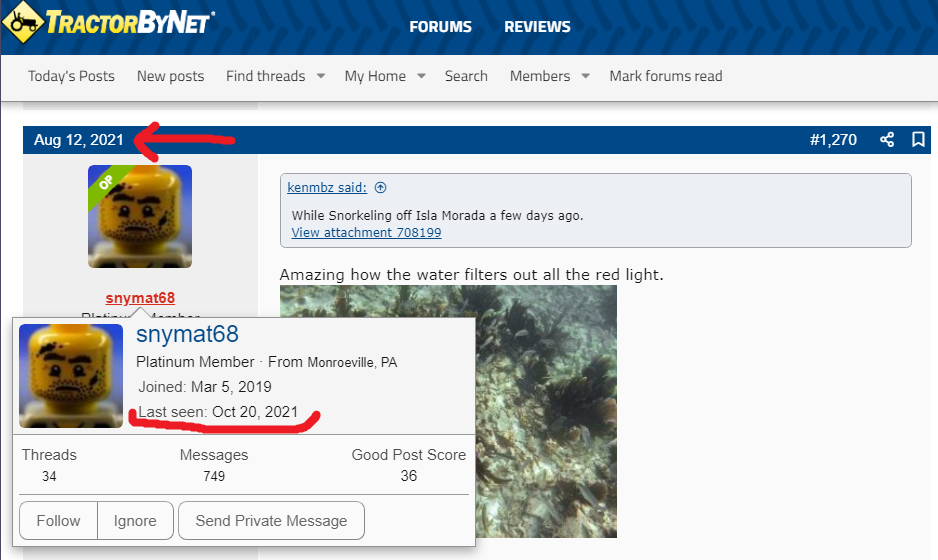Image resolution: width=938 pixels, height=560 pixels.
Task: Follow user snymat68
Action: click(x=58, y=521)
